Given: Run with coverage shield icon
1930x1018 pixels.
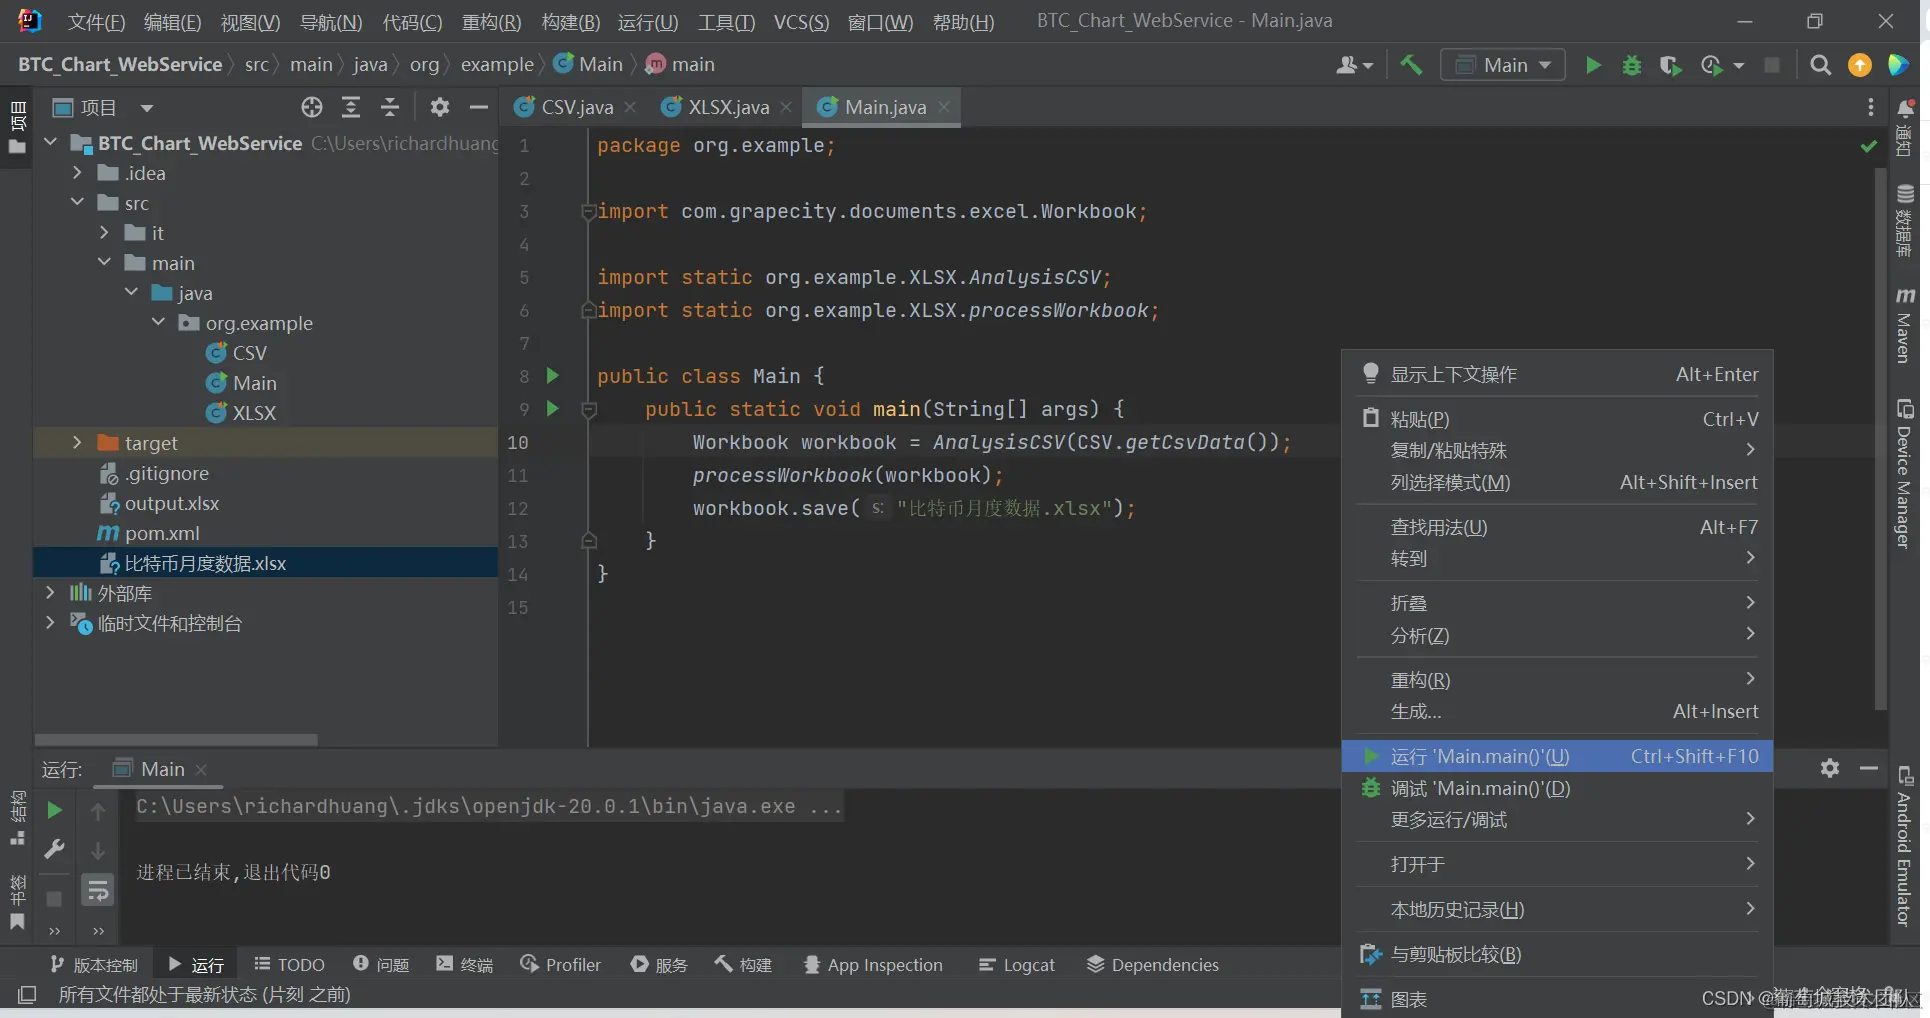Looking at the screenshot, I should [x=1670, y=65].
